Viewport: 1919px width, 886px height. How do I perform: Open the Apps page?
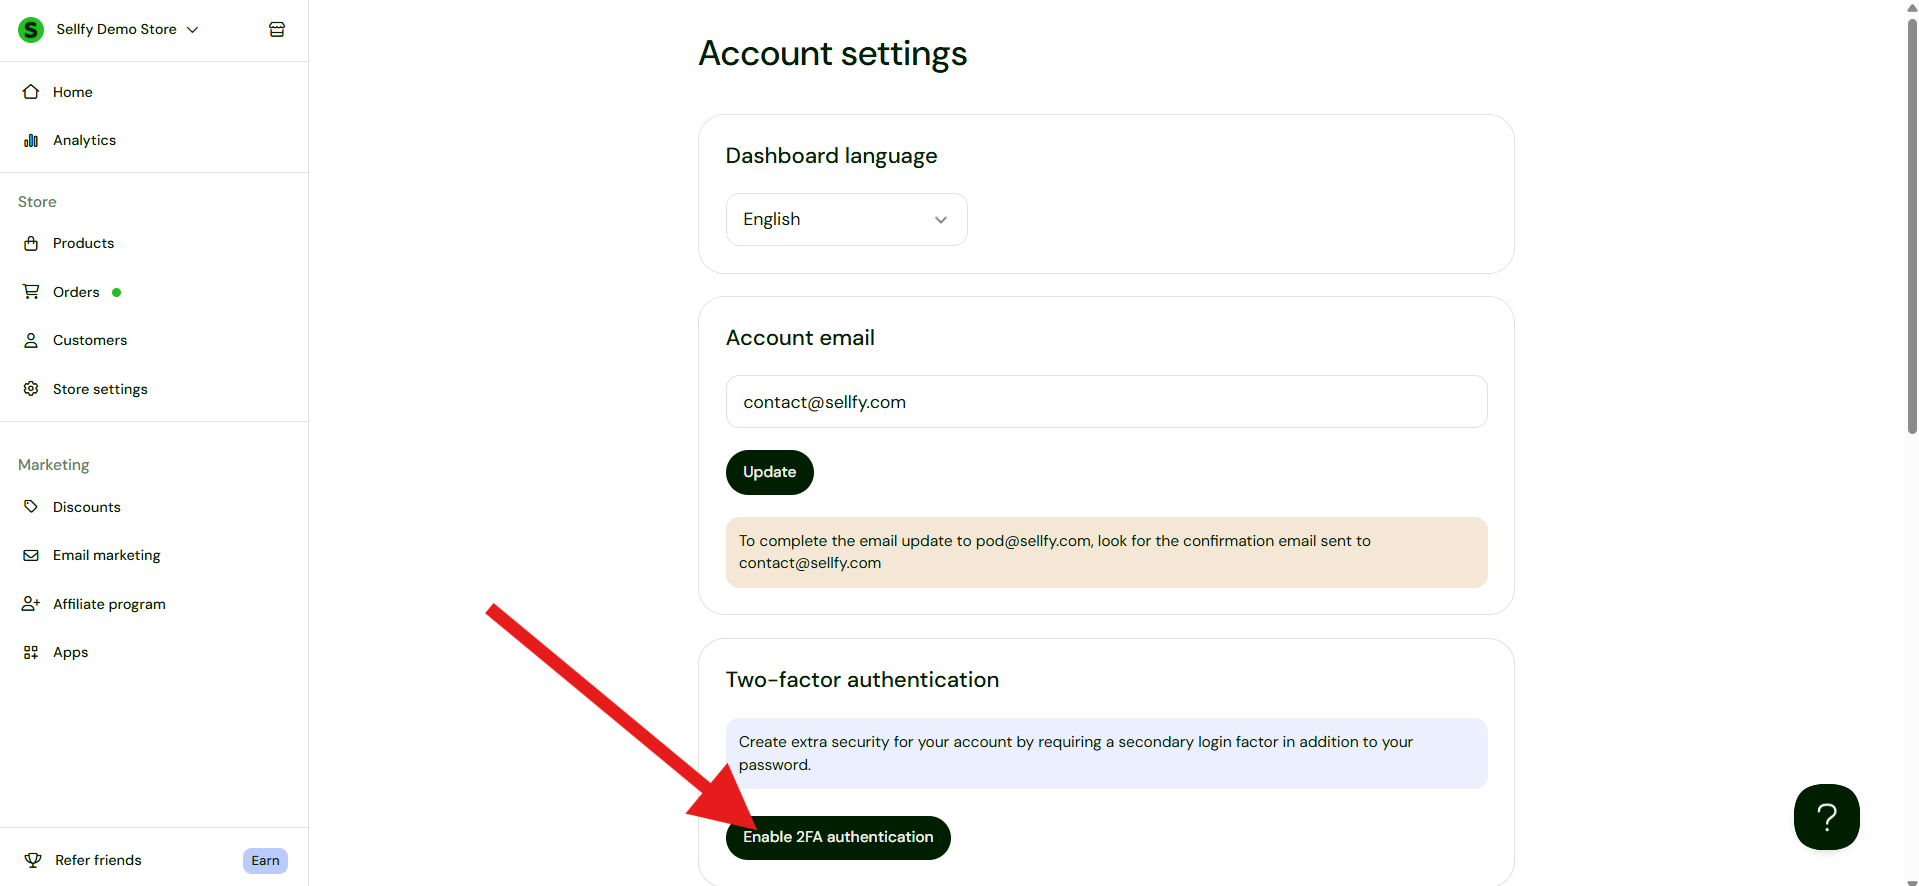point(71,653)
